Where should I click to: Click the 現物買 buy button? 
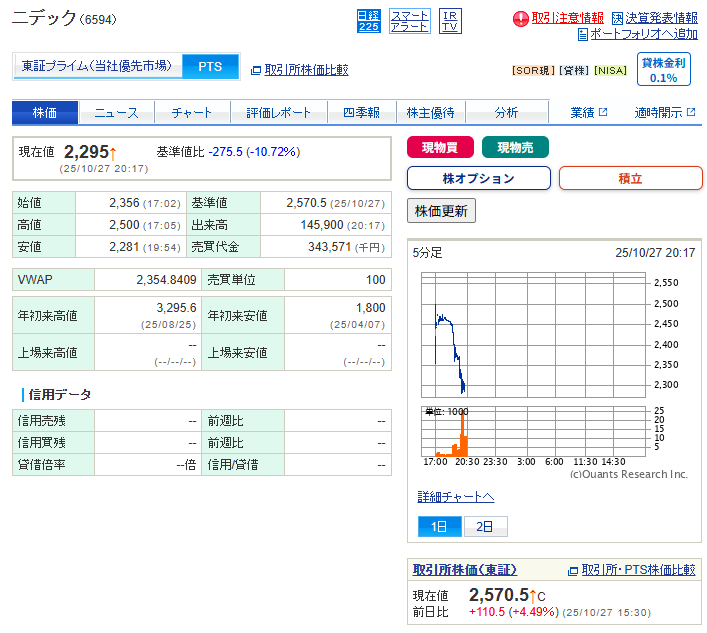[x=440, y=147]
